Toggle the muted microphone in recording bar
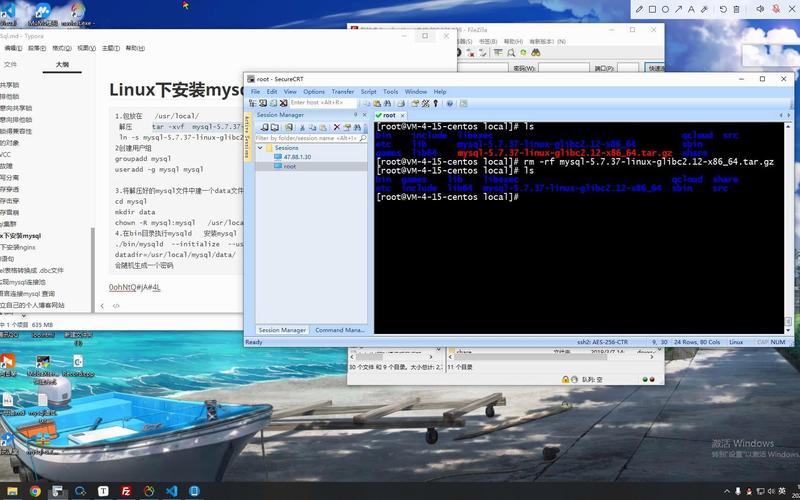 (x=776, y=9)
